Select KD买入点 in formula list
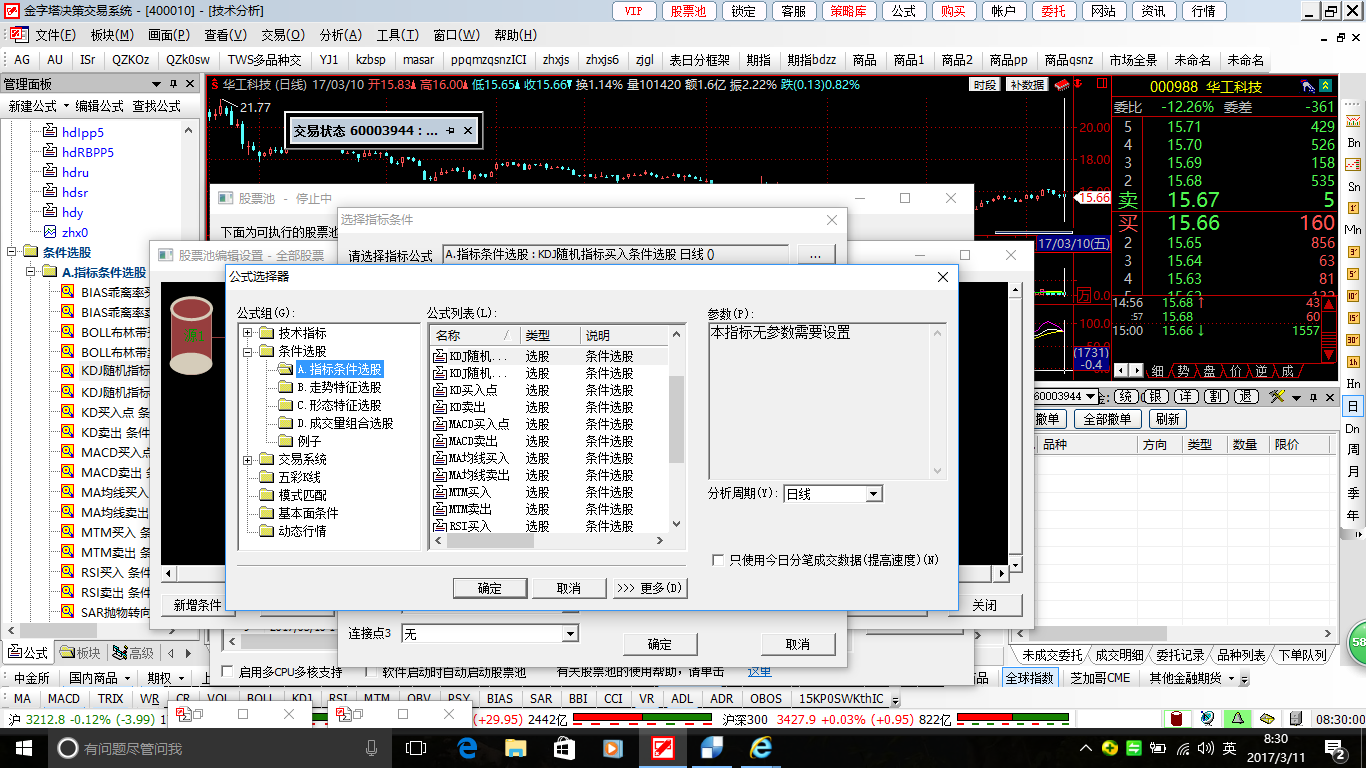 (473, 390)
